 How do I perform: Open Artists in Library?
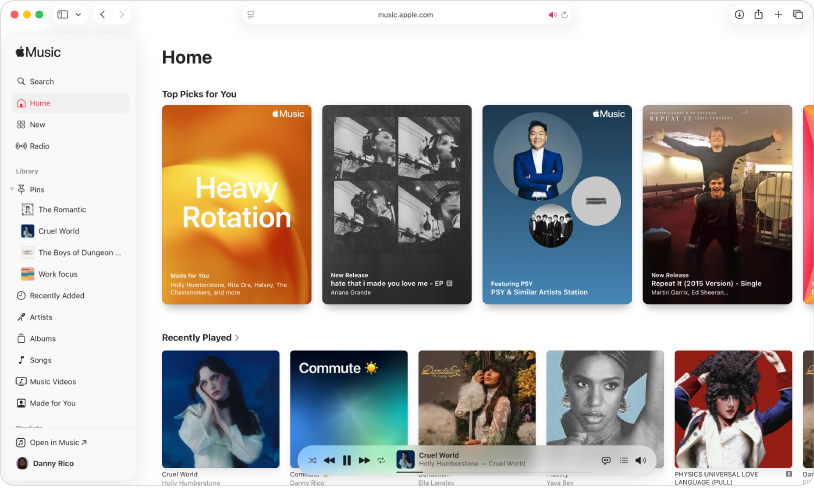pyautogui.click(x=70, y=317)
